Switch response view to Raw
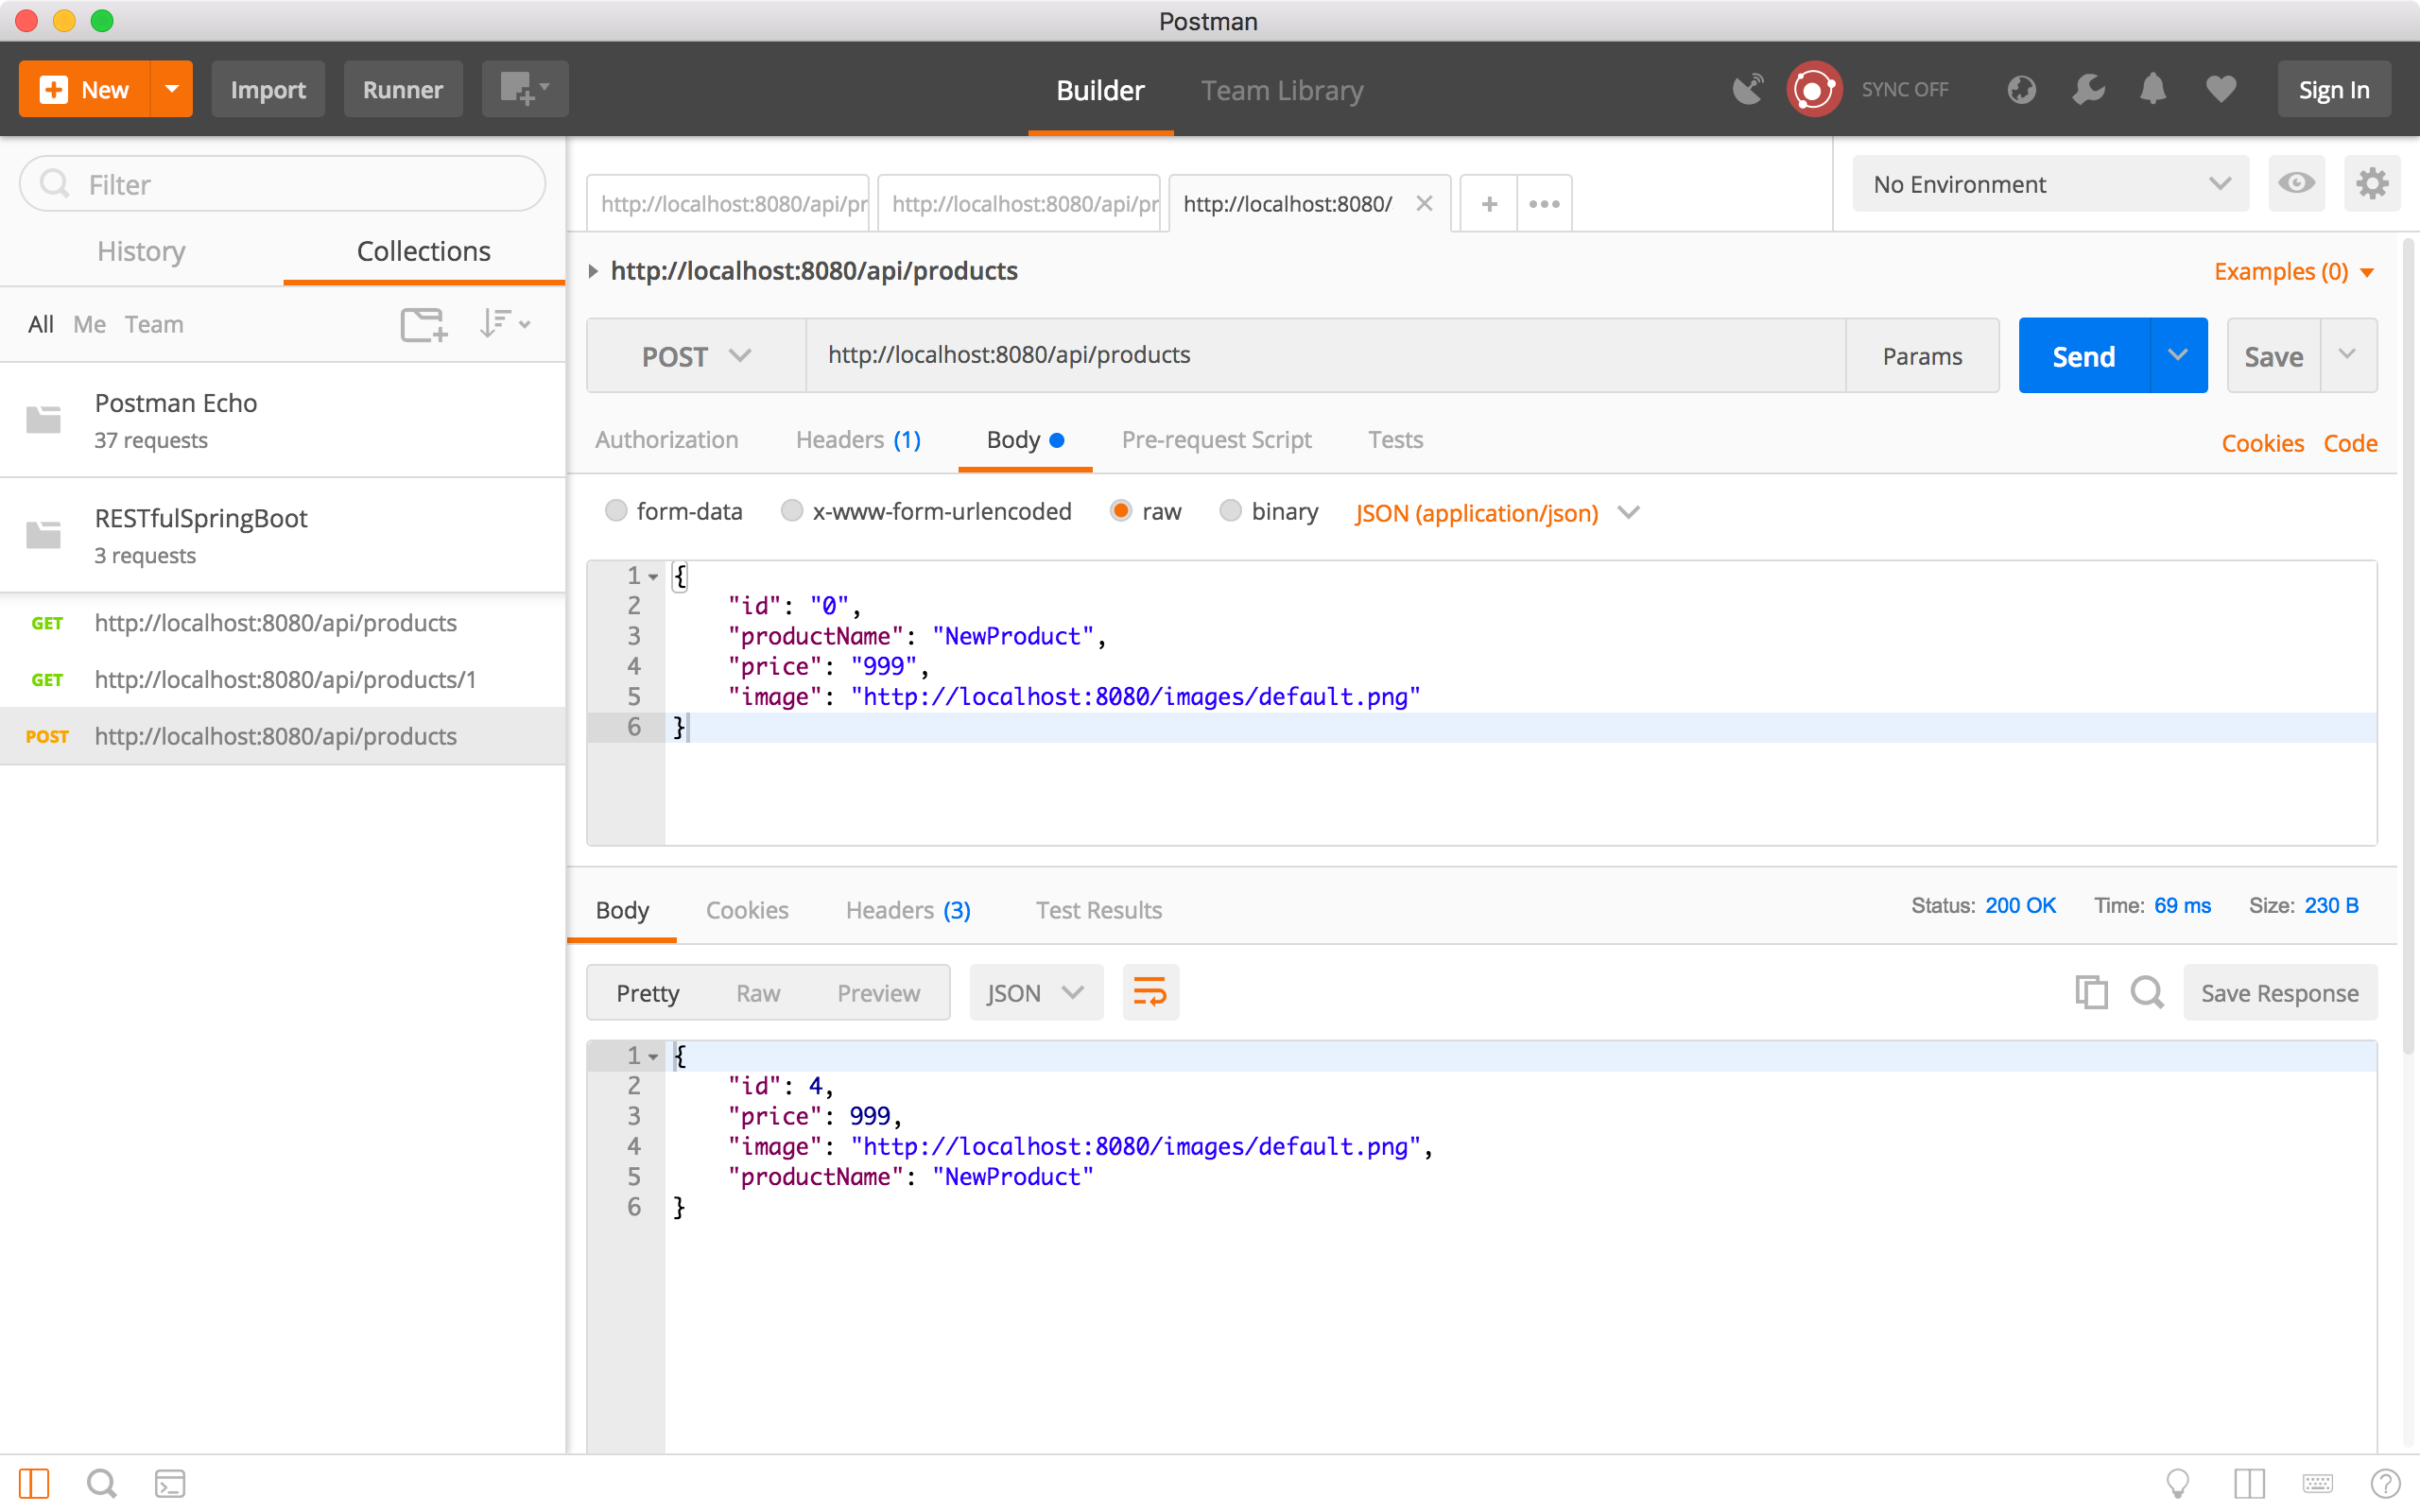2420x1512 pixels. 758,992
